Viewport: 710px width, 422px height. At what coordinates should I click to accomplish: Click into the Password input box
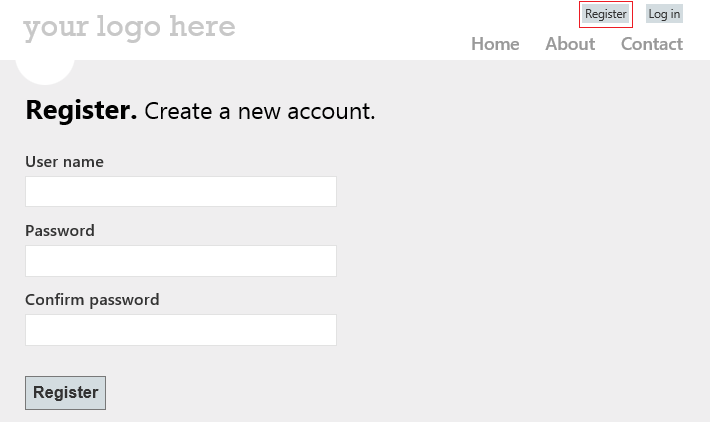[x=181, y=261]
